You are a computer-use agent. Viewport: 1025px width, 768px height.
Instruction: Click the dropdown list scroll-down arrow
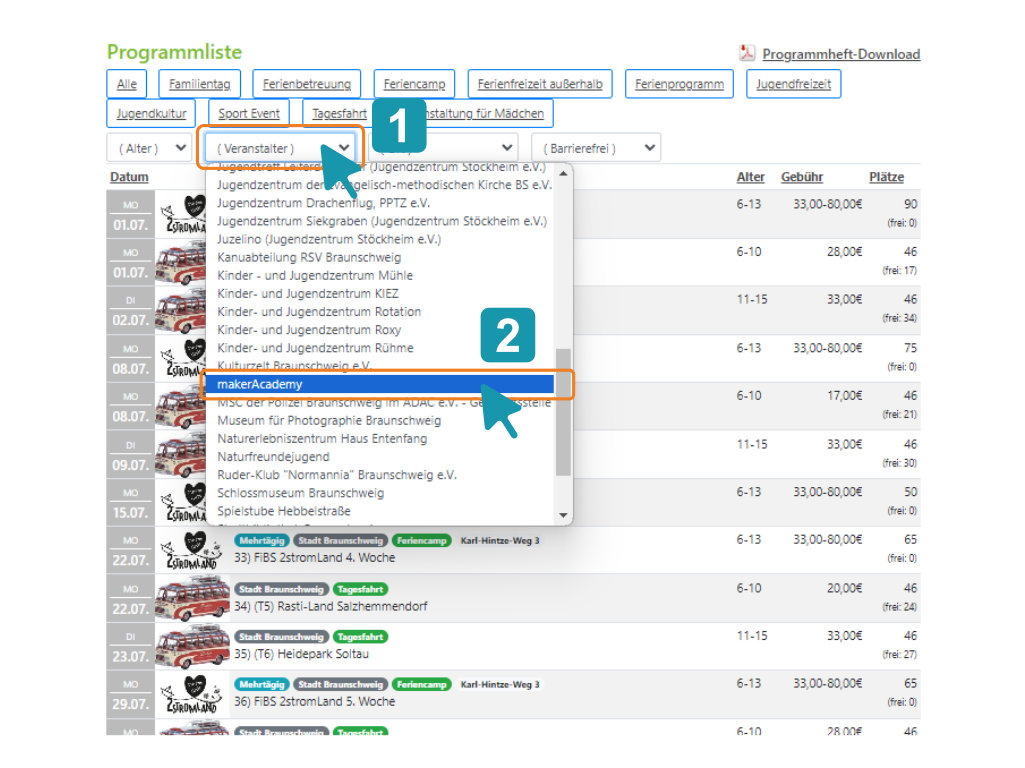[563, 515]
